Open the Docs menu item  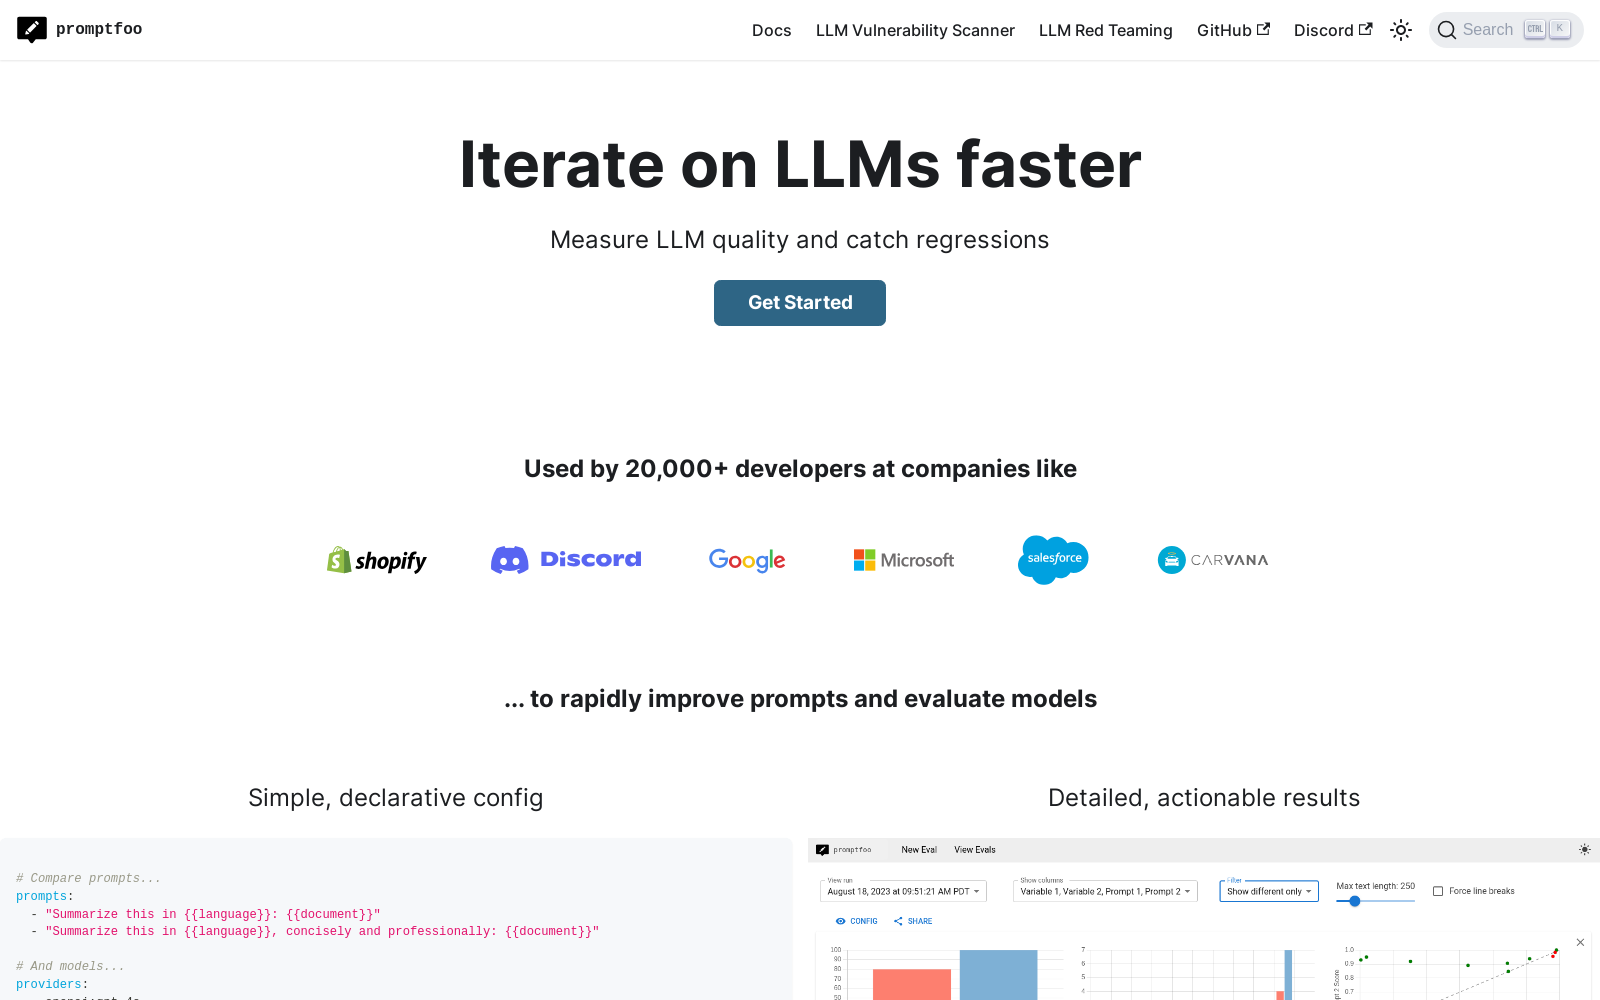[x=771, y=30]
